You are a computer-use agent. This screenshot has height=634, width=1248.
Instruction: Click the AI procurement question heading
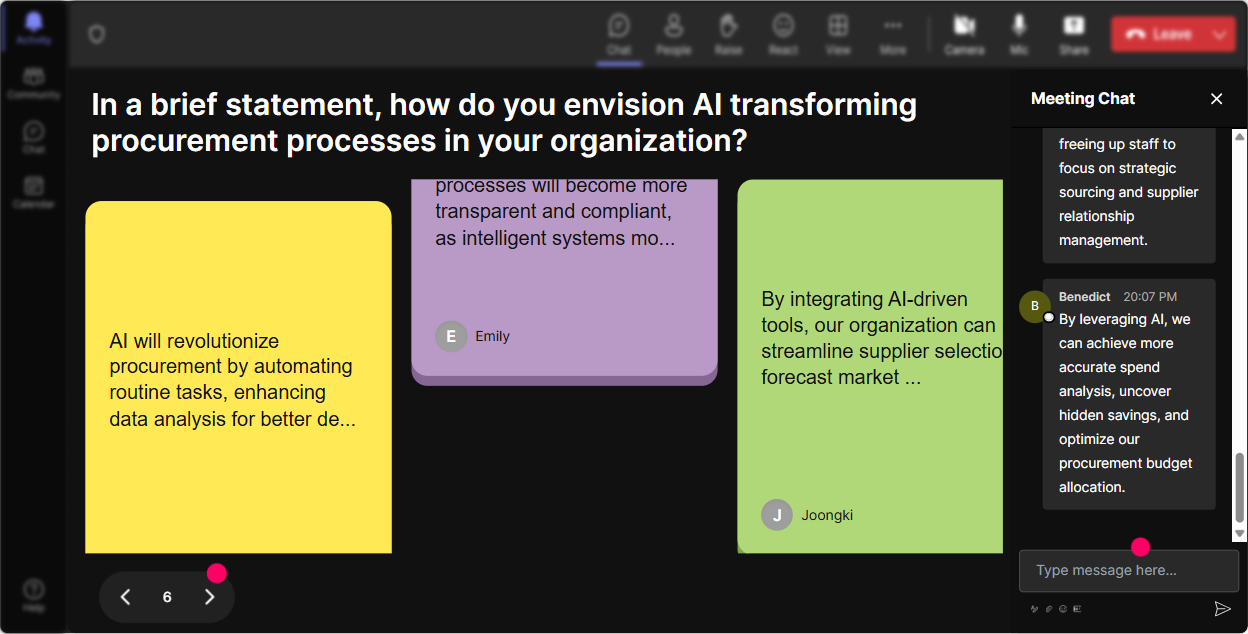[504, 122]
